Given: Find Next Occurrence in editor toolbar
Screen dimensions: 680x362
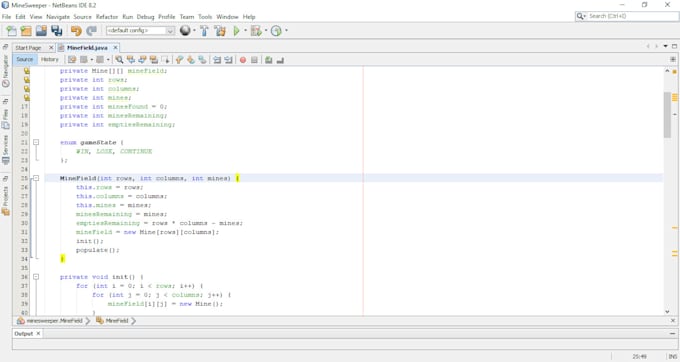Looking at the screenshot, I should point(142,60).
